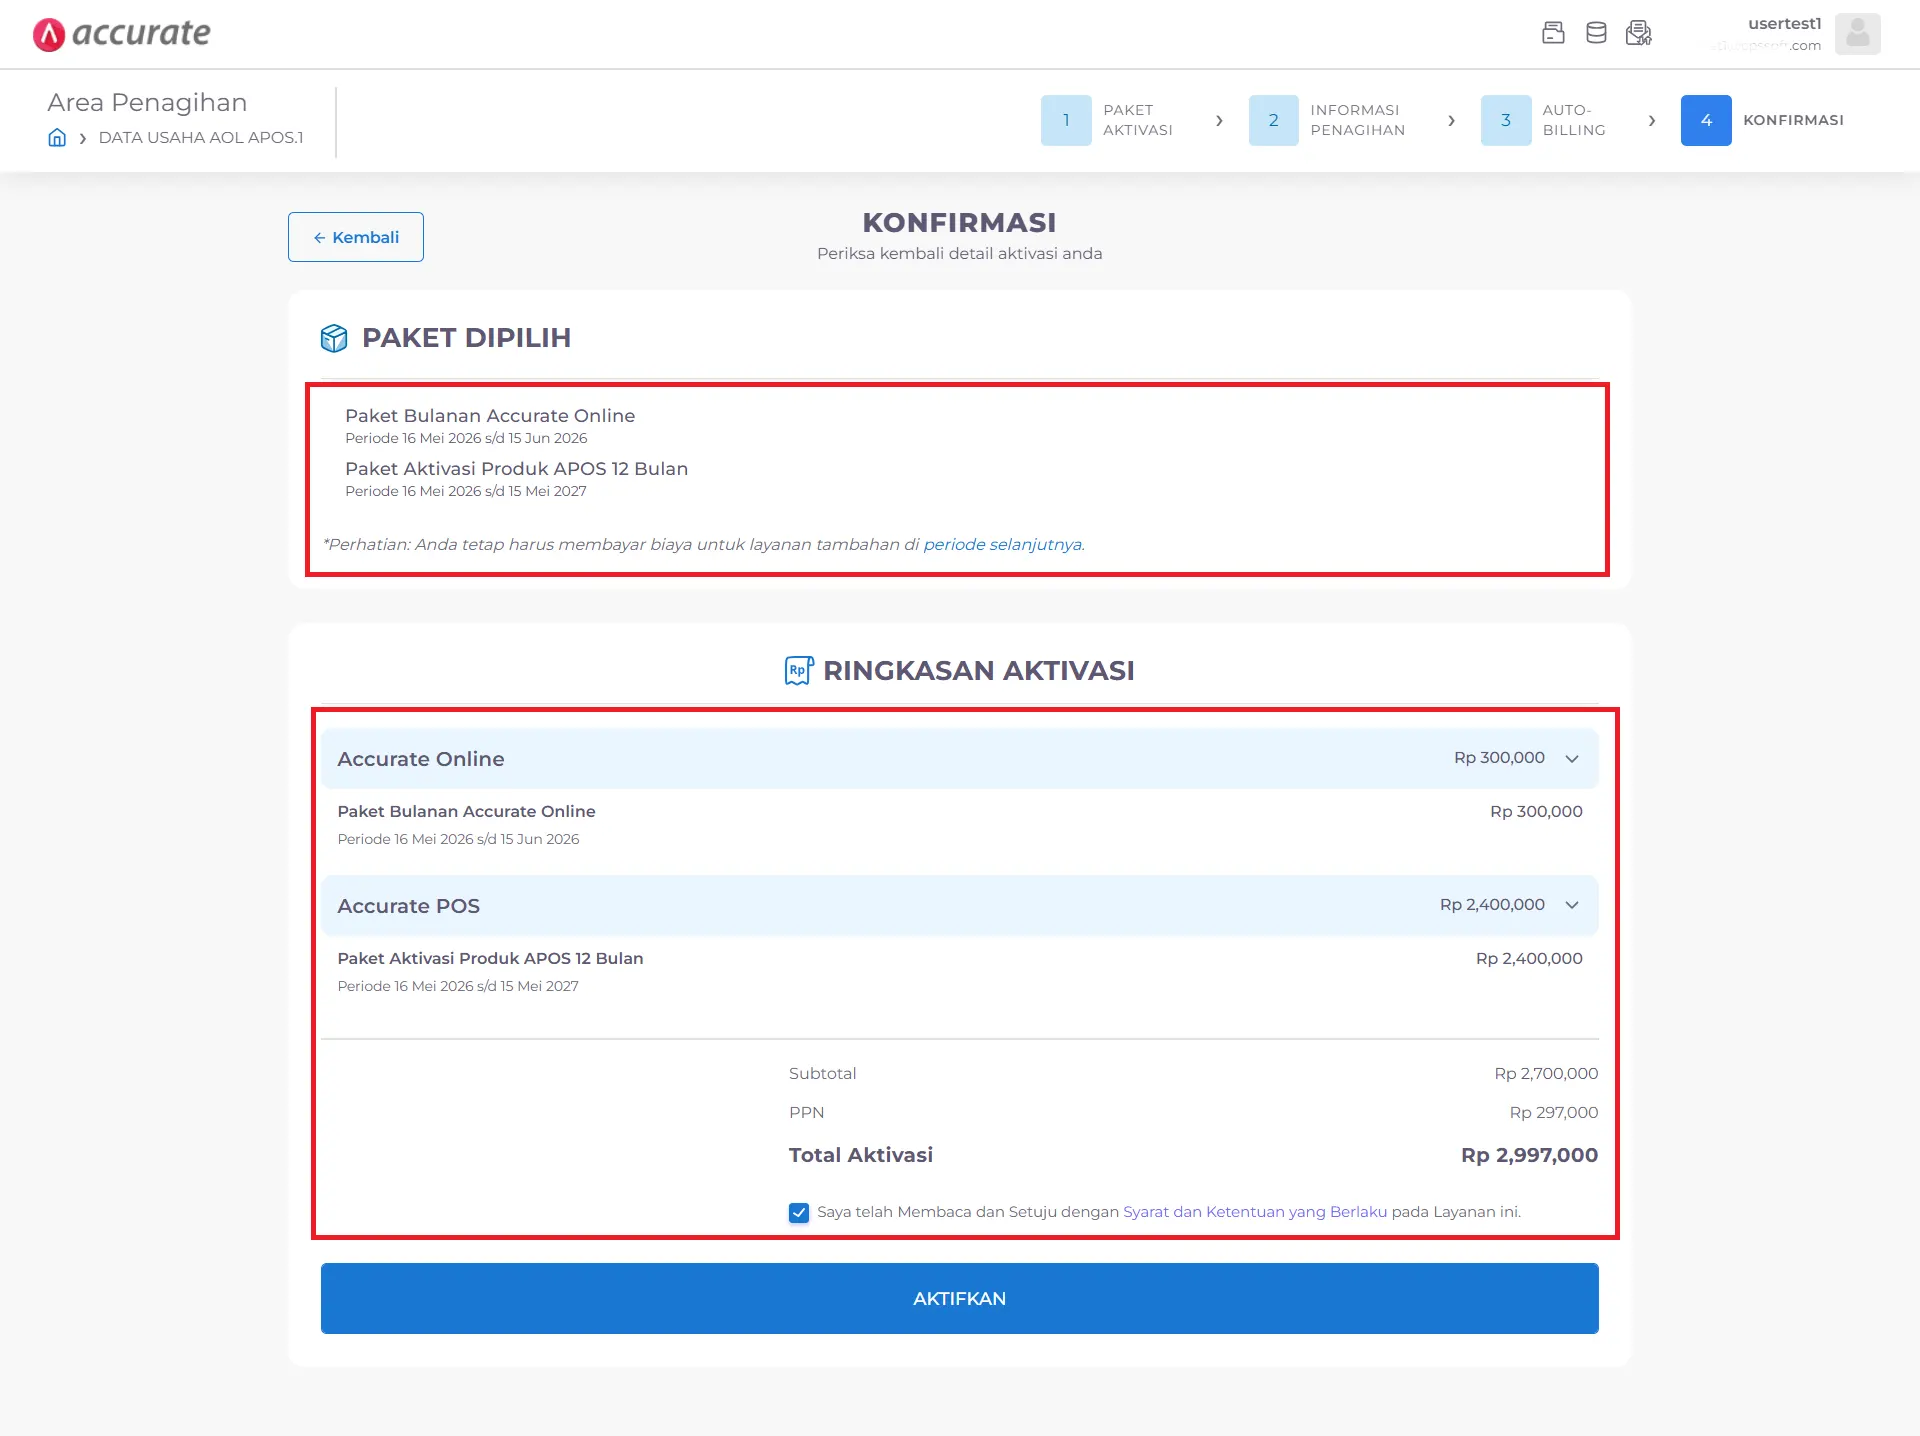Click the Ringkasan Aktivasi Rp receipt icon
The height and width of the screenshot is (1436, 1920).
pyautogui.click(x=799, y=670)
